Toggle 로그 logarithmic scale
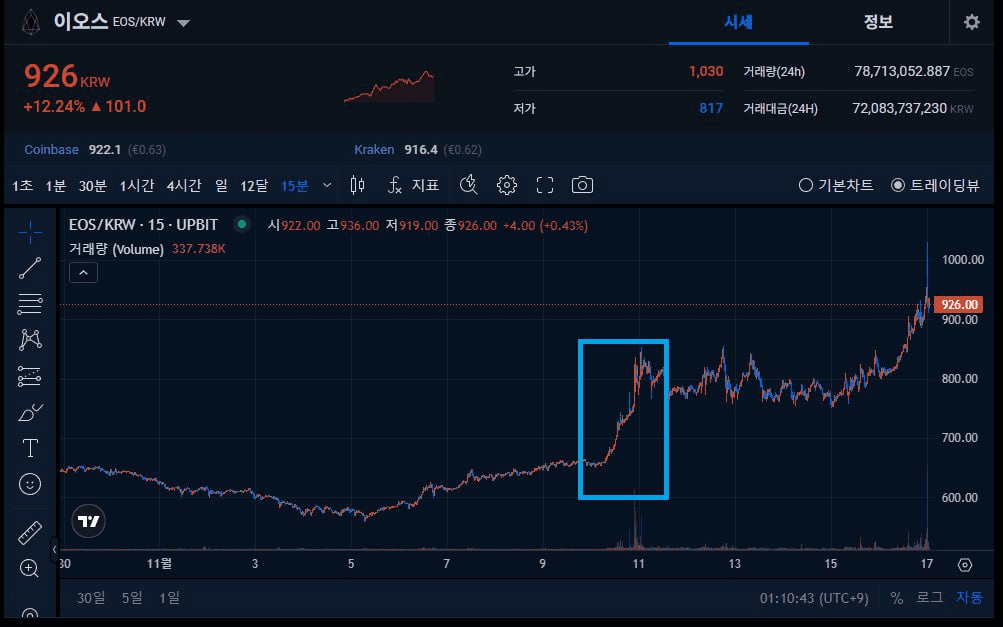The height and width of the screenshot is (627, 1003). coord(929,598)
